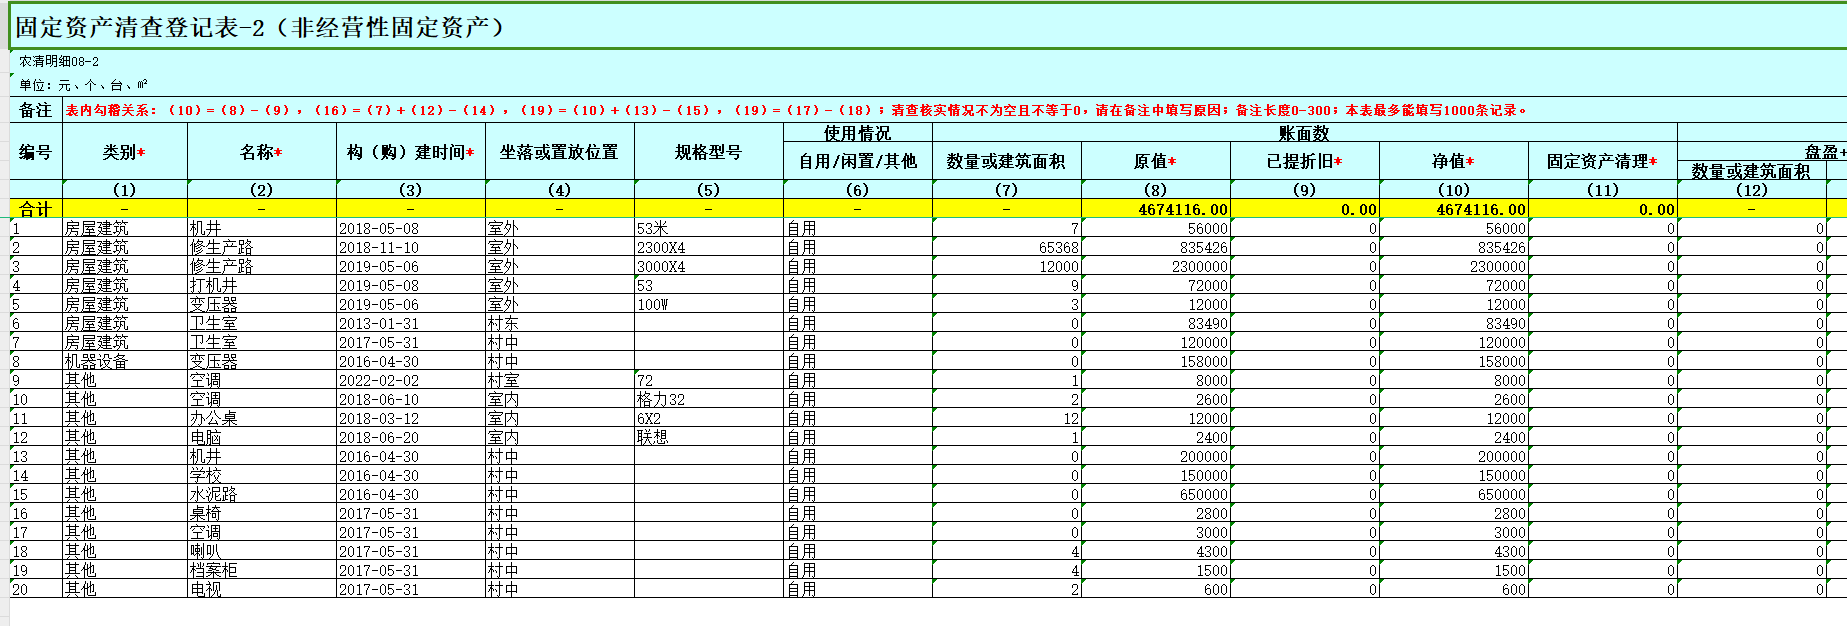Select name cell 桌椅 in row 16

(x=261, y=513)
